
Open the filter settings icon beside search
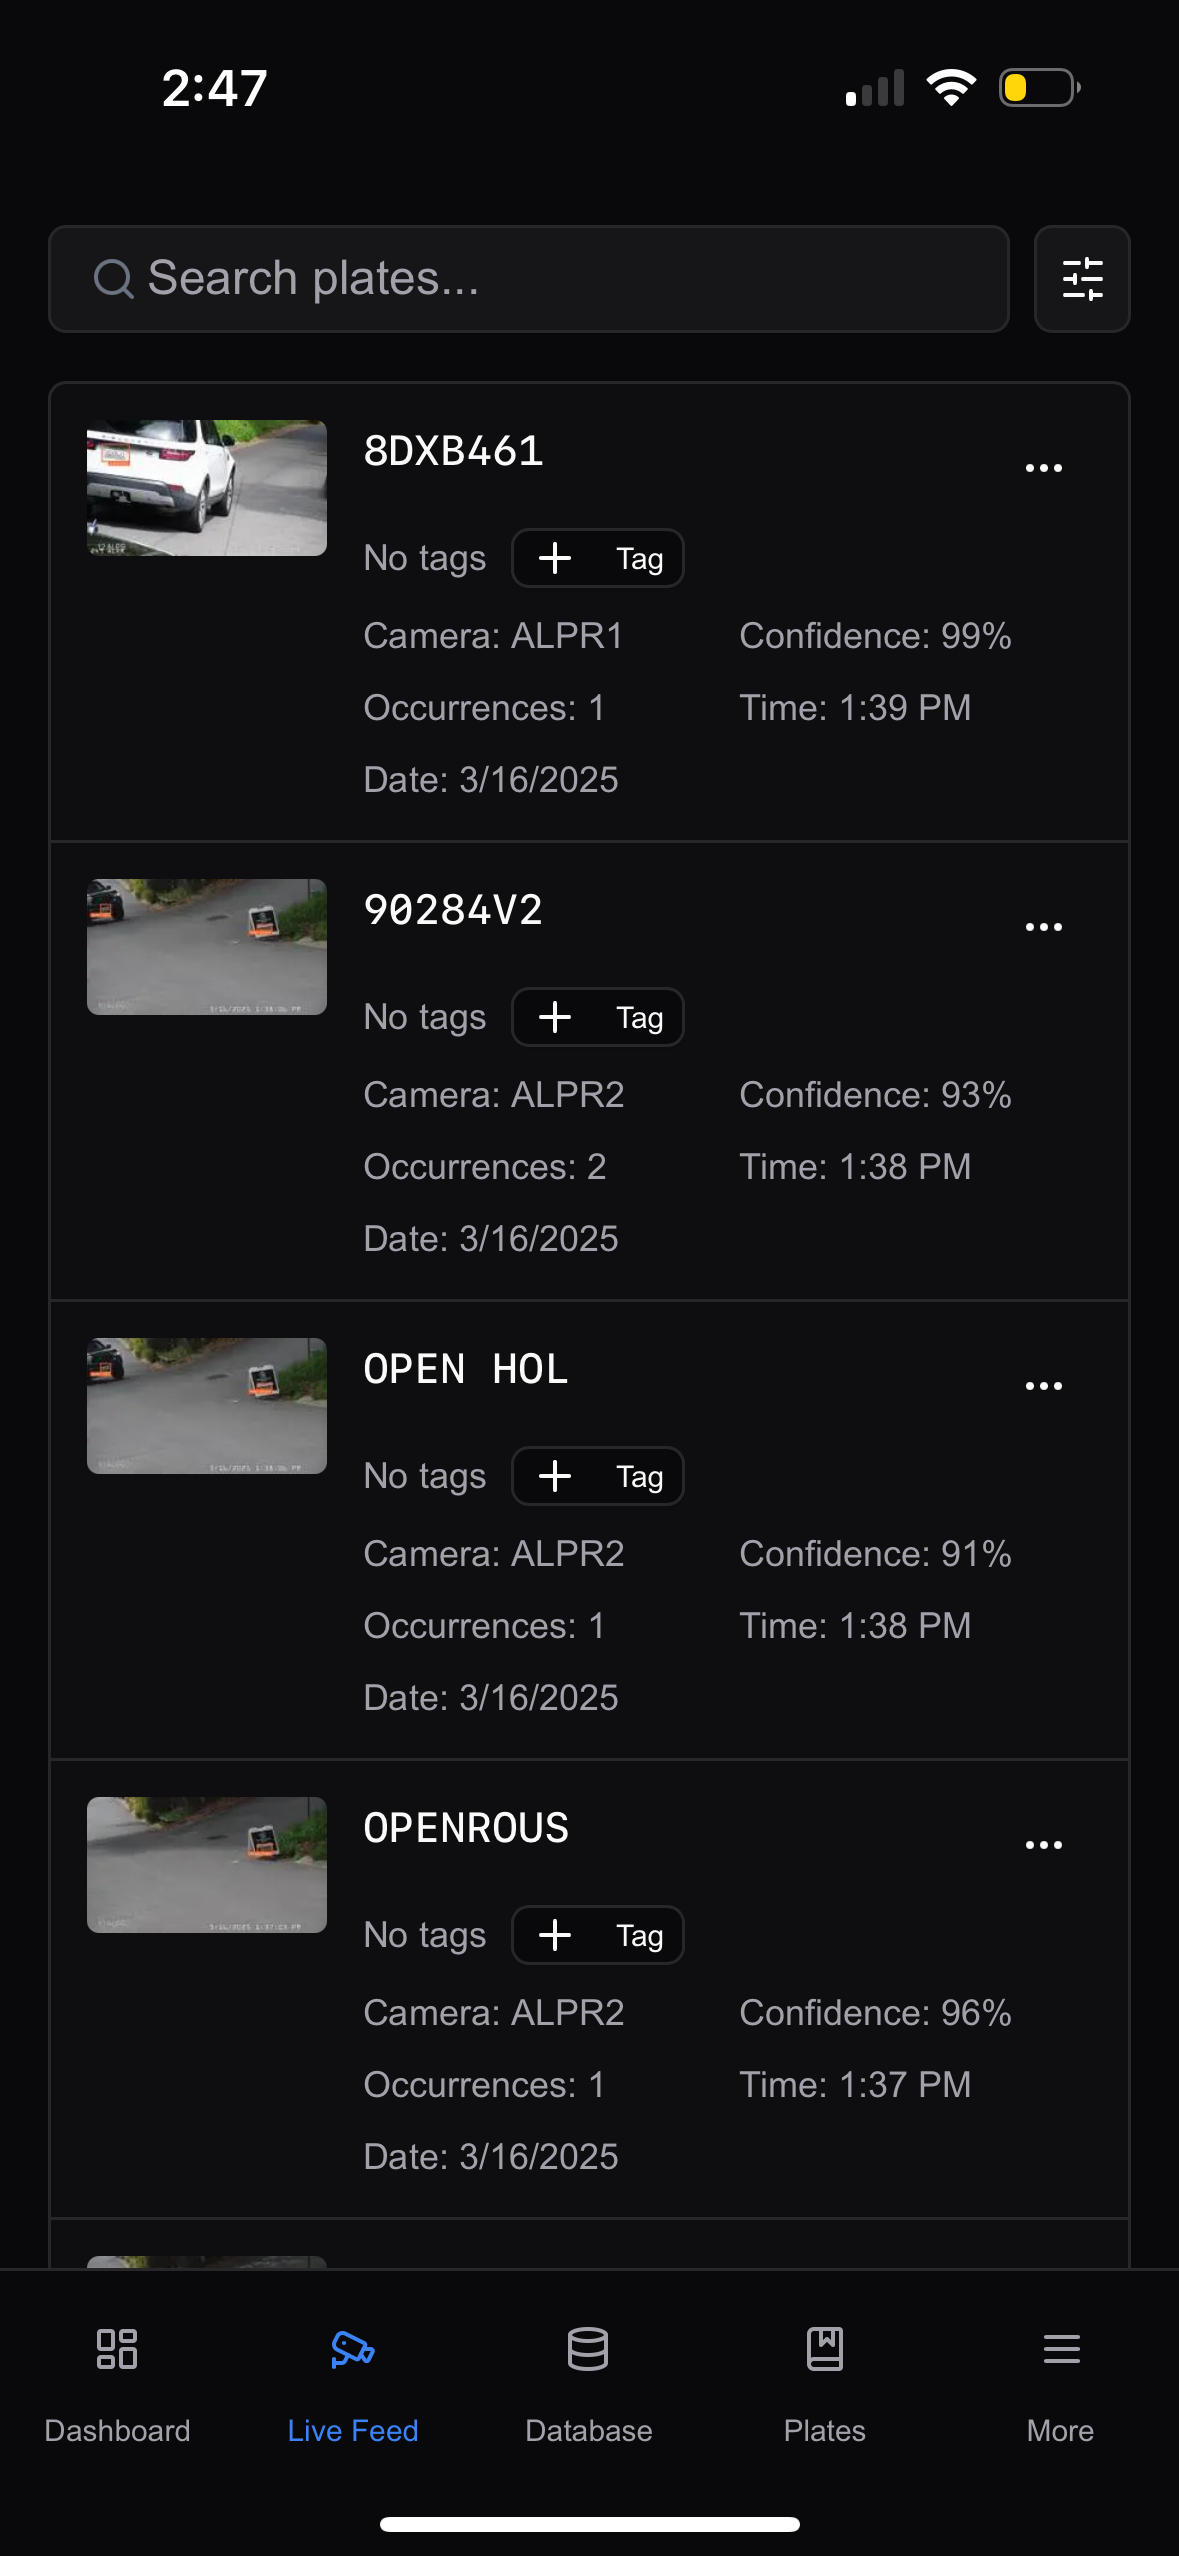click(x=1082, y=279)
